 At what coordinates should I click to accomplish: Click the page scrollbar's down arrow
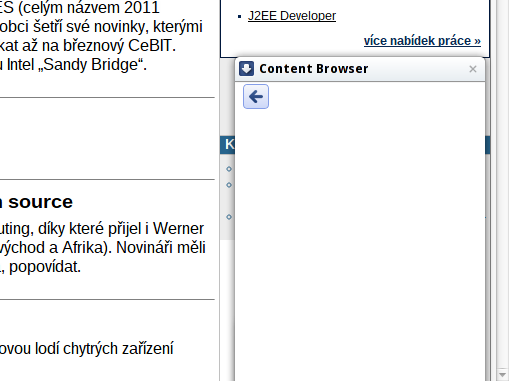(502, 374)
